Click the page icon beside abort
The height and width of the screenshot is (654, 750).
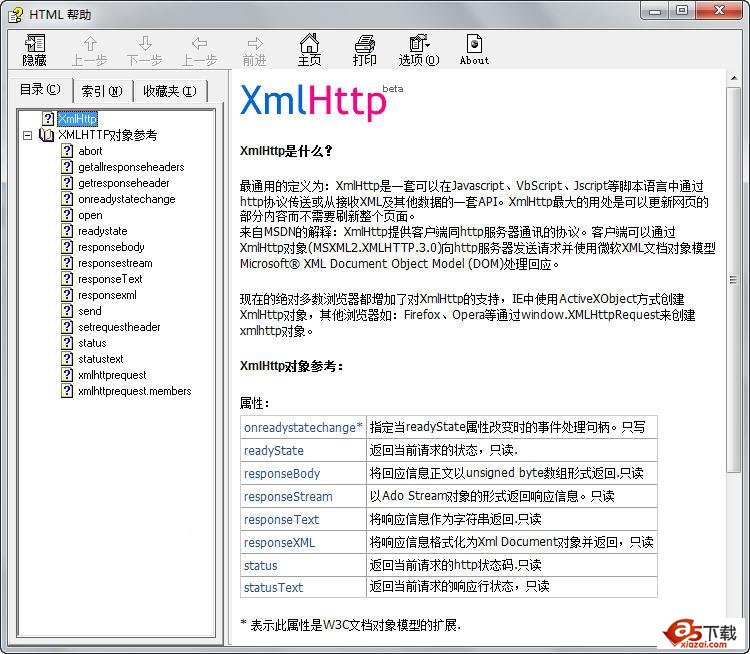[x=67, y=151]
